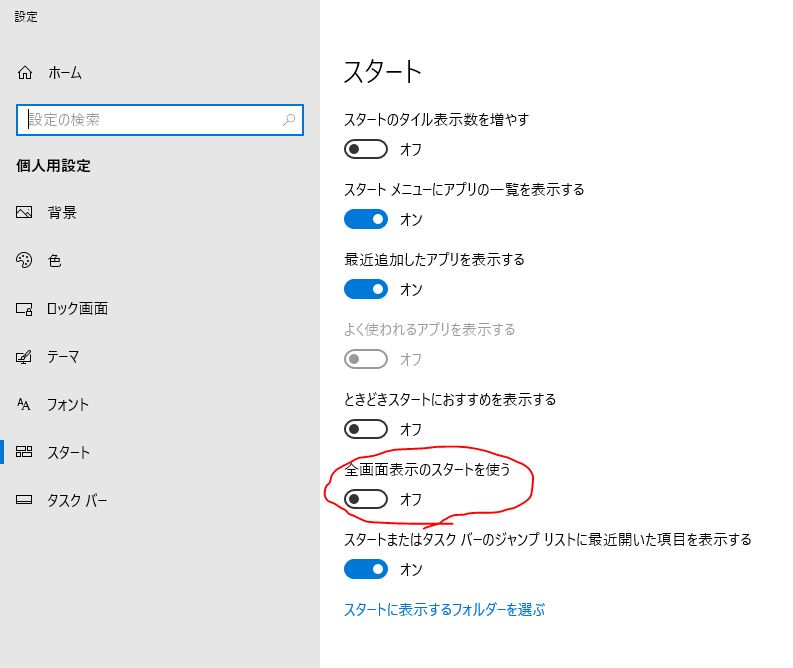Open the 背景 settings page
This screenshot has width=793, height=668.
(62, 213)
